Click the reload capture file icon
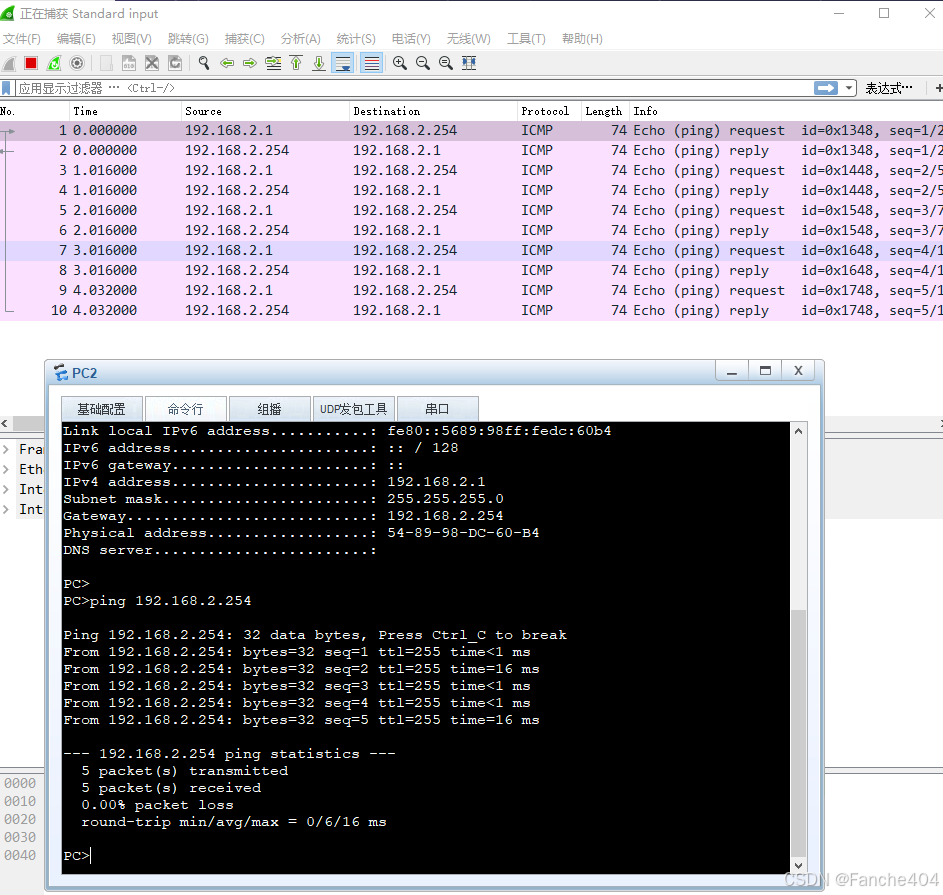943x895 pixels. 175,63
